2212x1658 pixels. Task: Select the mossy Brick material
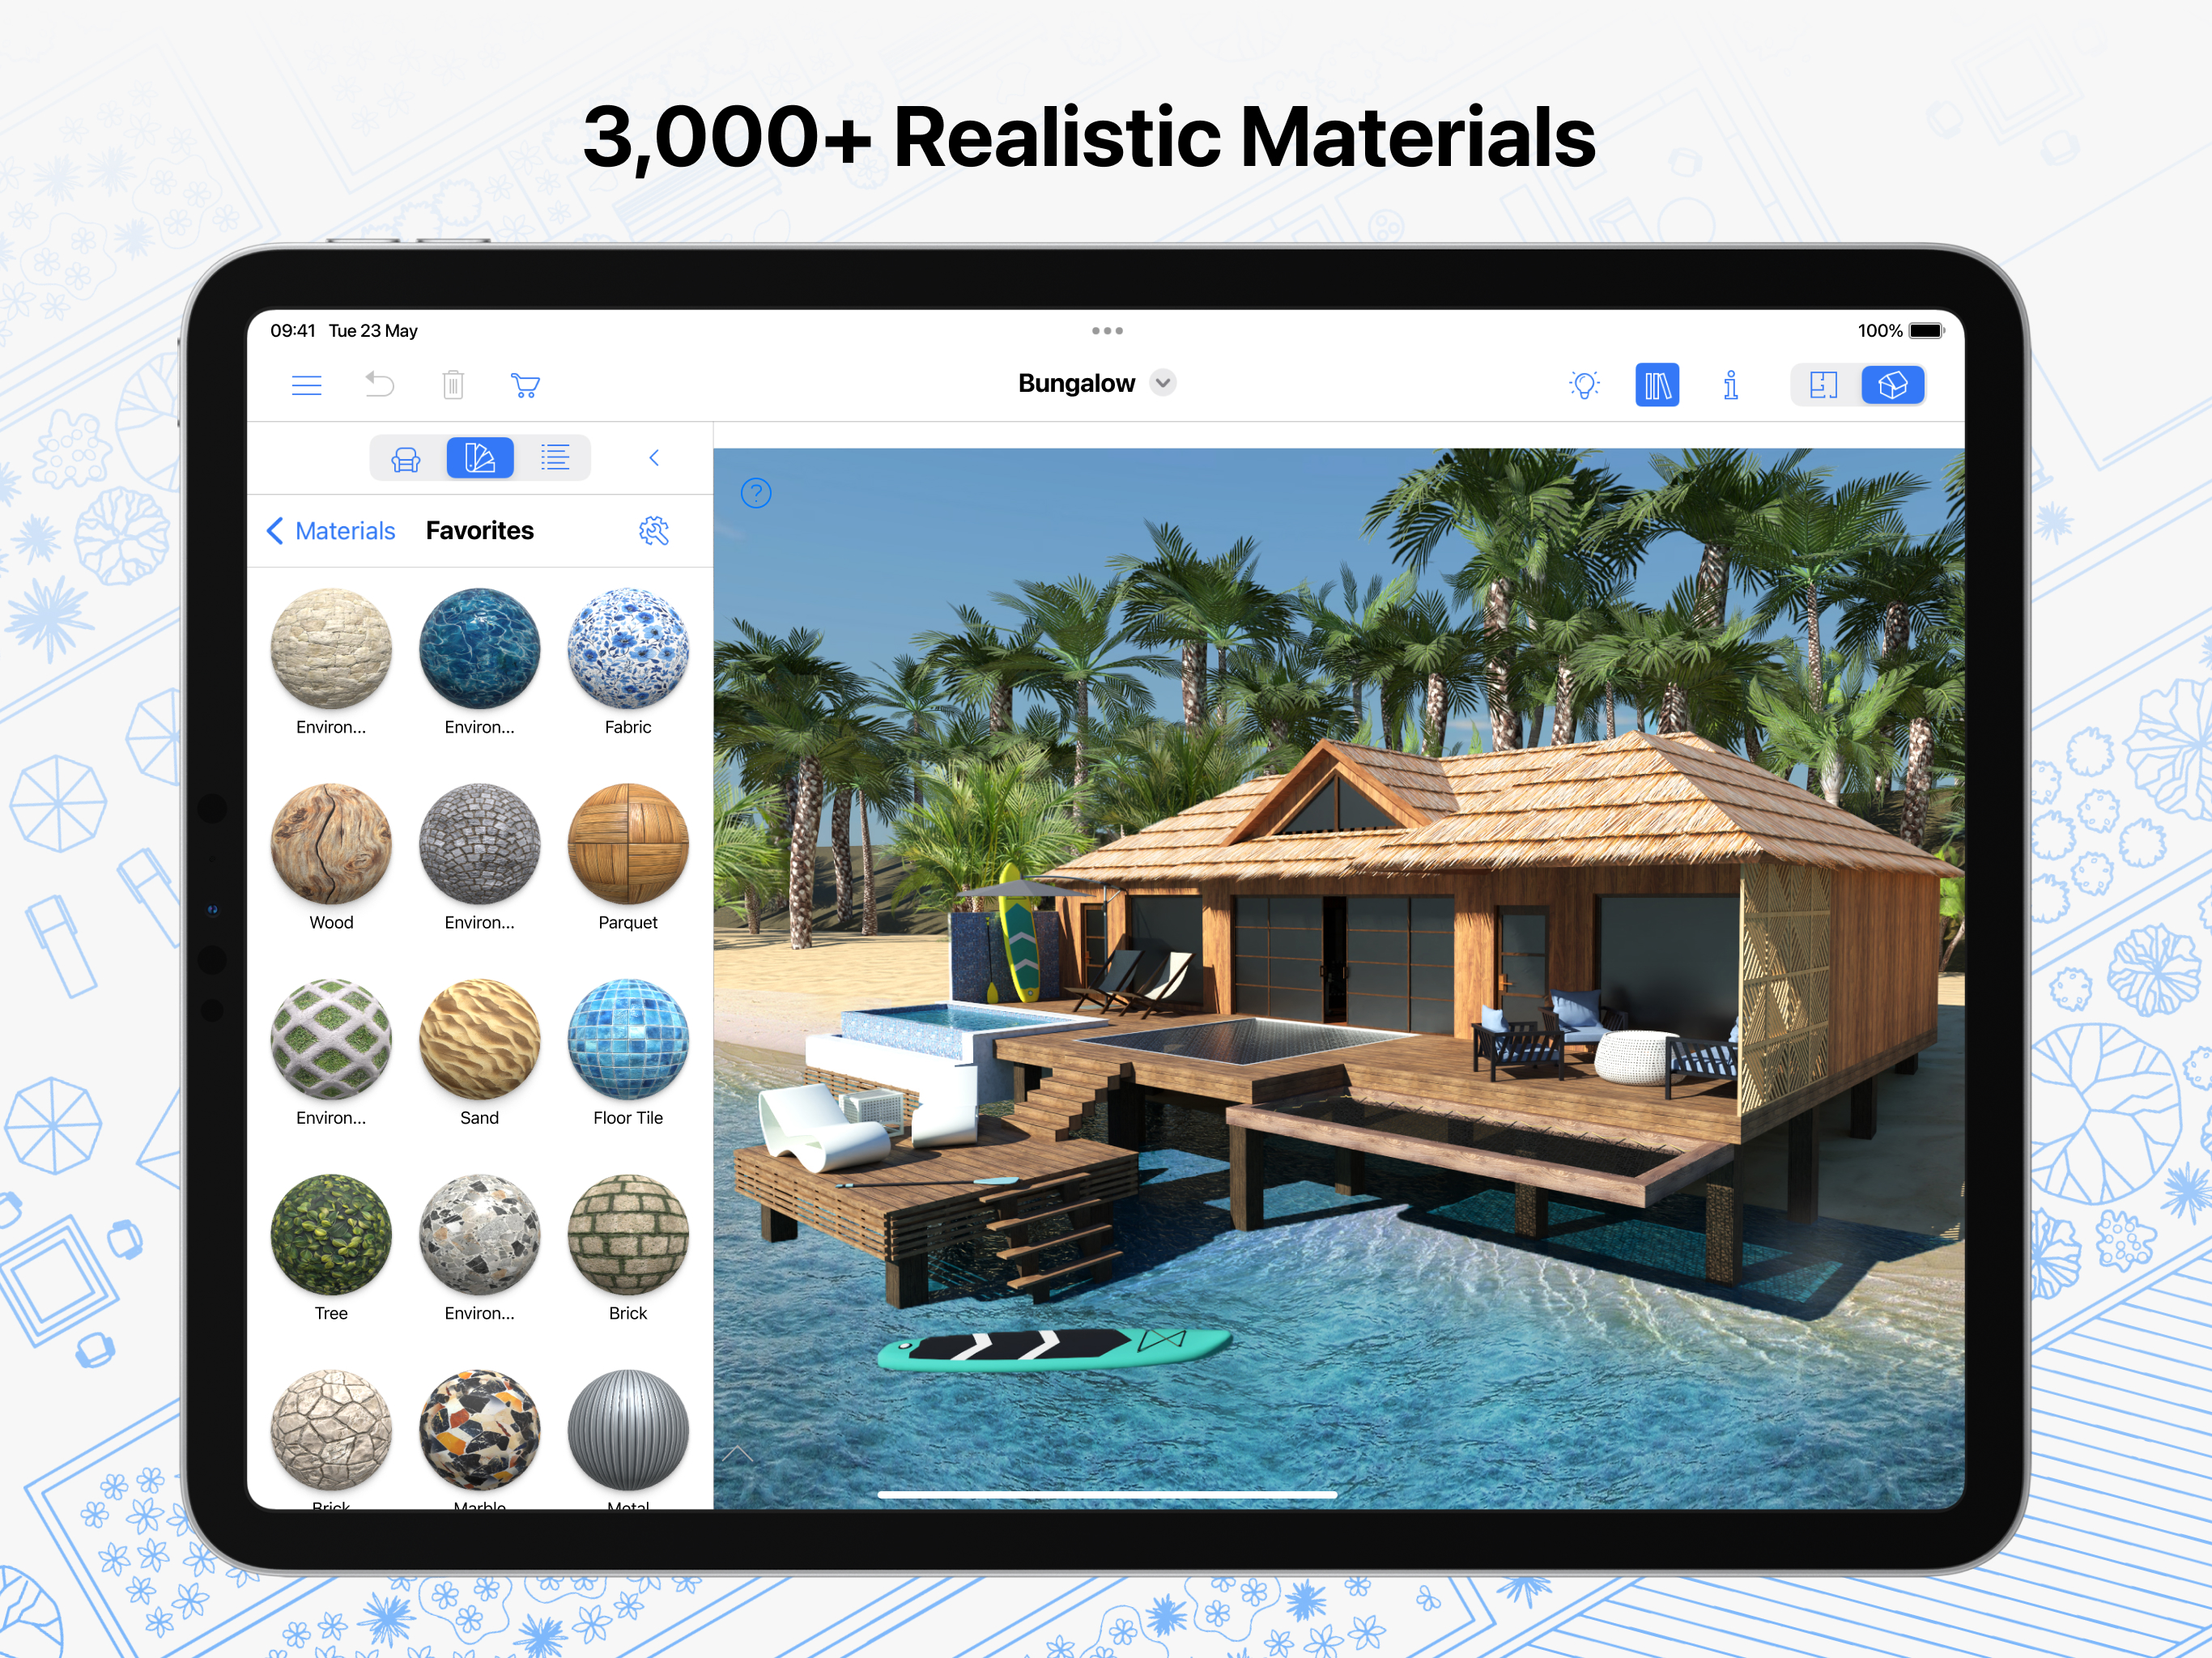coord(628,1235)
